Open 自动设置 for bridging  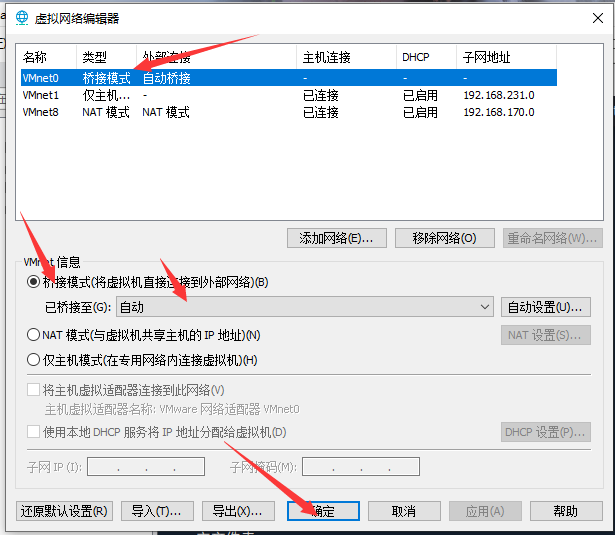click(546, 306)
